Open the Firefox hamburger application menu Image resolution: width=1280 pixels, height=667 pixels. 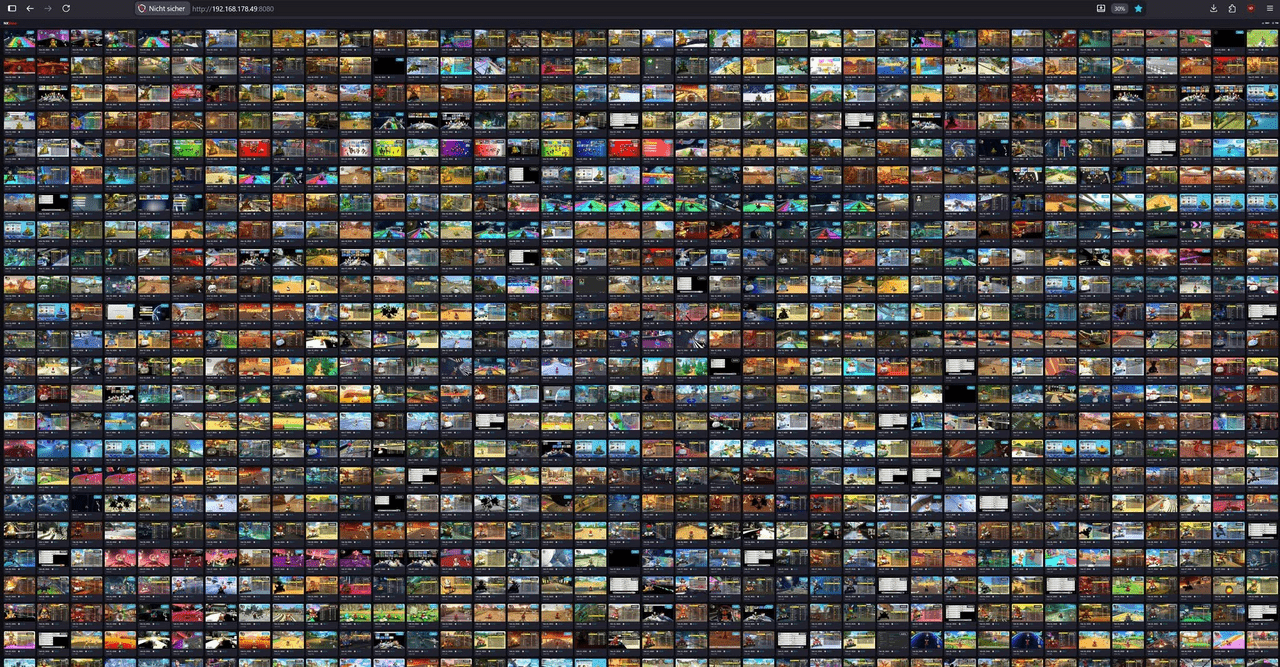(x=1269, y=8)
